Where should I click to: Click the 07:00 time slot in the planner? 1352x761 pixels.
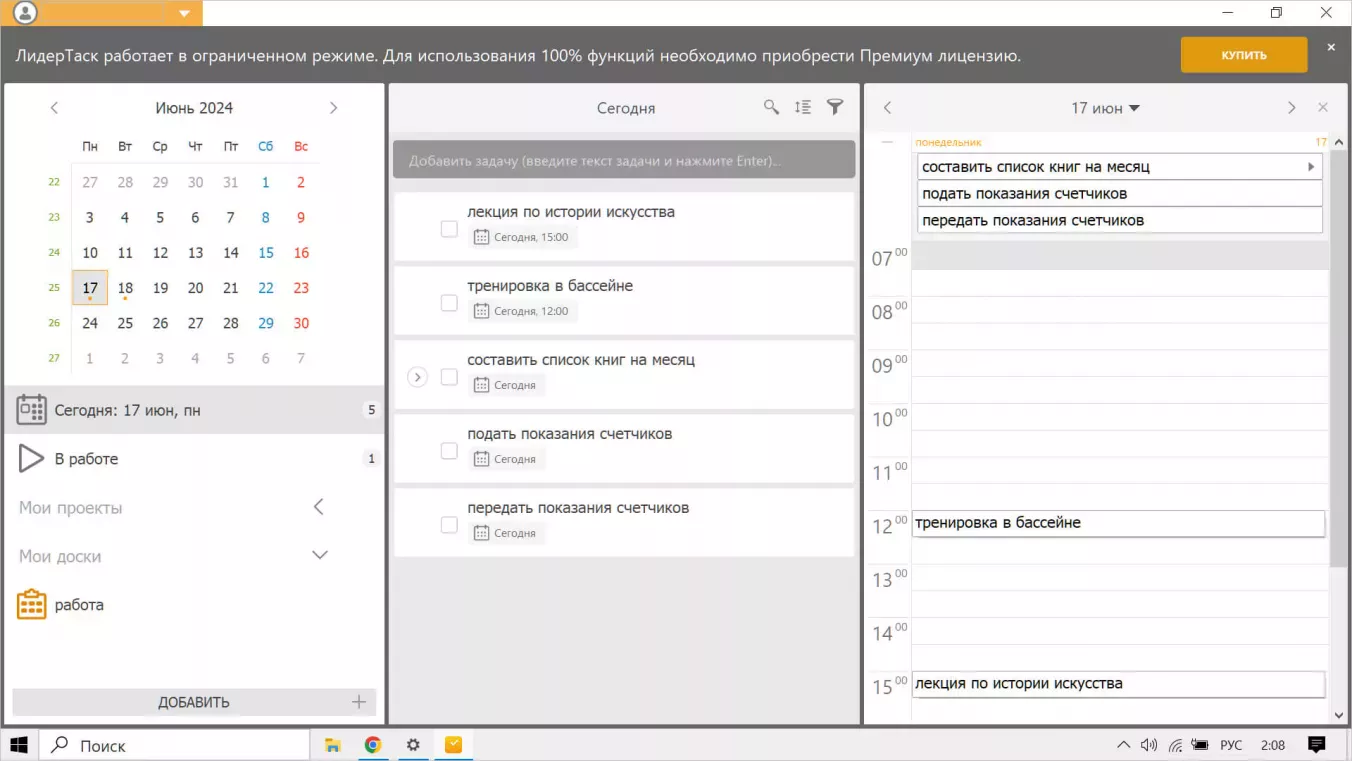1120,256
